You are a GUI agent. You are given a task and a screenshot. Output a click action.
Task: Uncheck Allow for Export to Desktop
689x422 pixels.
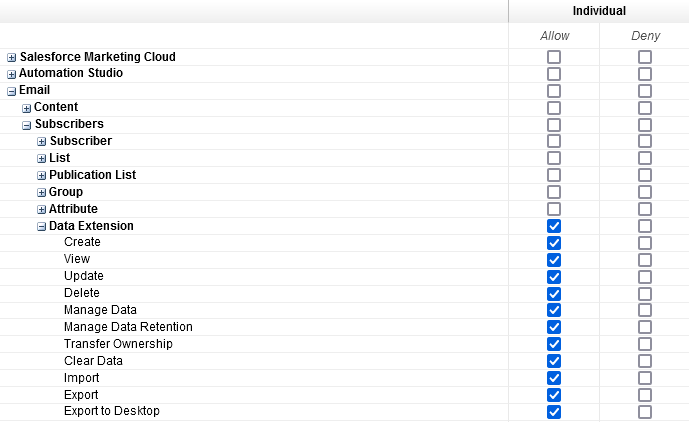click(x=554, y=412)
